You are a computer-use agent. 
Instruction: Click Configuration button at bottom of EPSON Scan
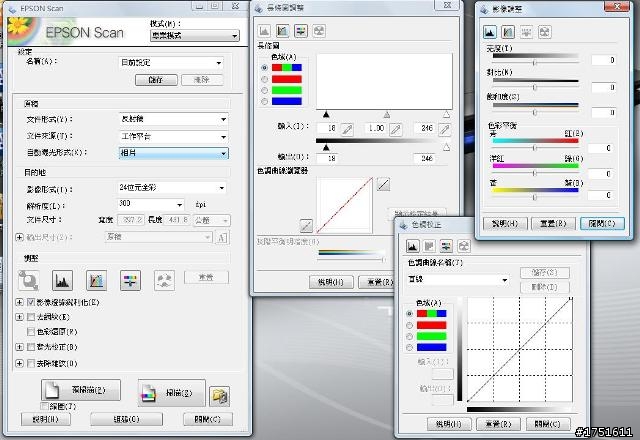[127, 419]
